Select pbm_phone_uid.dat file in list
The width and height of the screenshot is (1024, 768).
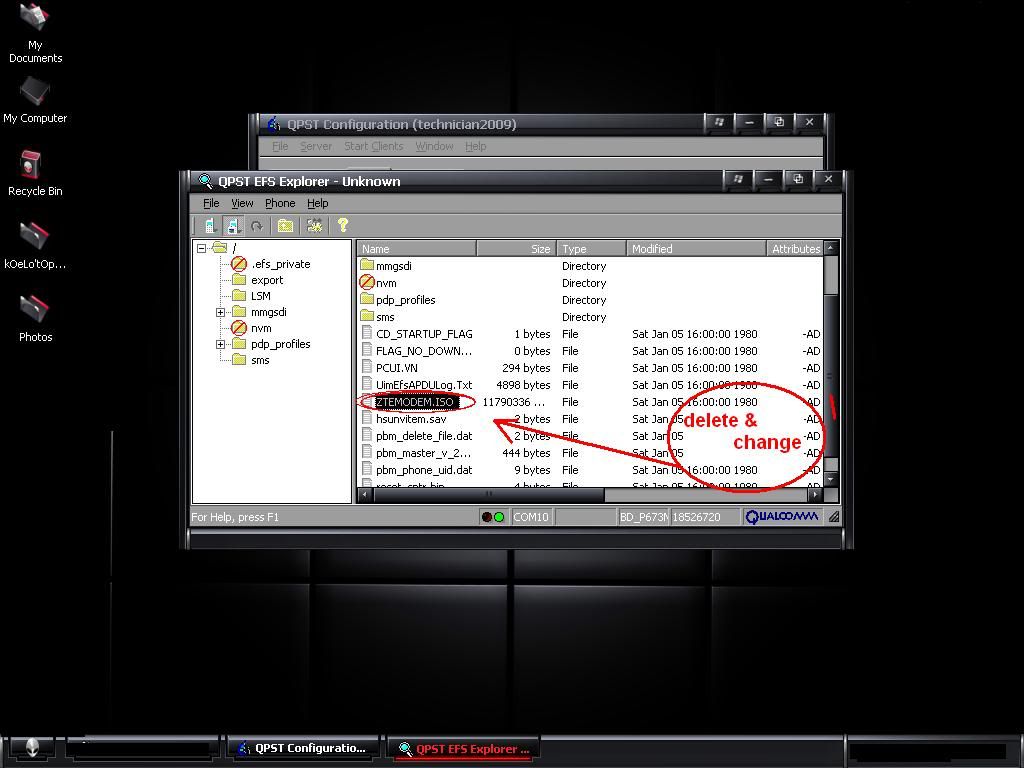(424, 470)
